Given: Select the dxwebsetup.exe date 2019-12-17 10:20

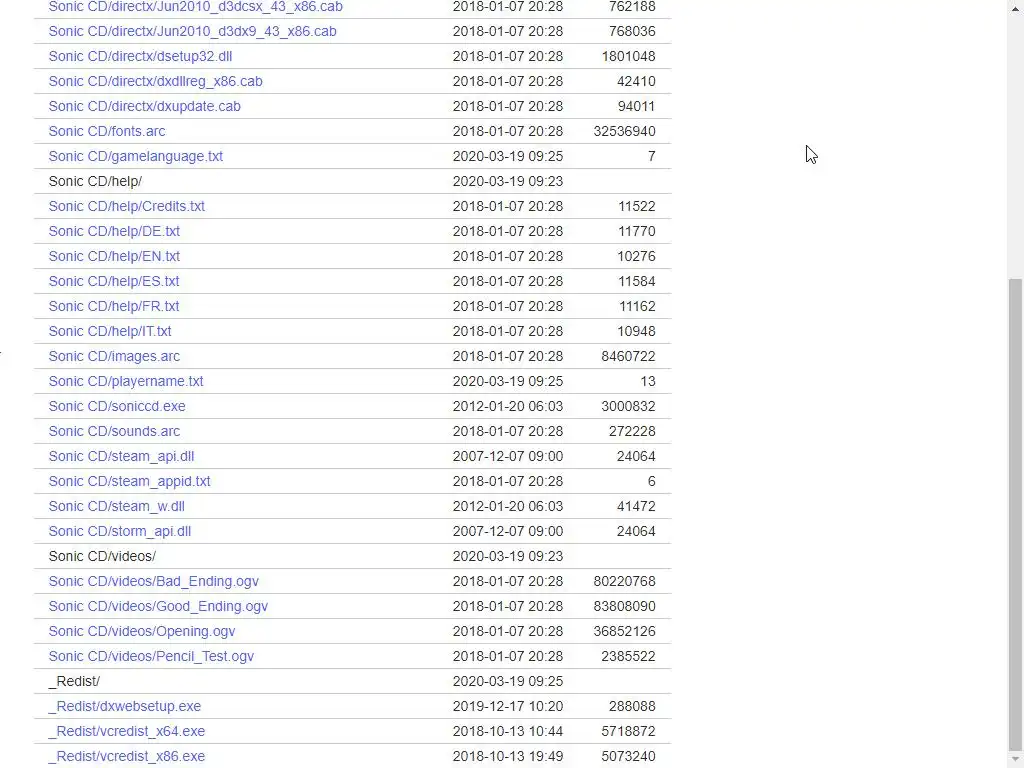Looking at the screenshot, I should coord(507,707).
